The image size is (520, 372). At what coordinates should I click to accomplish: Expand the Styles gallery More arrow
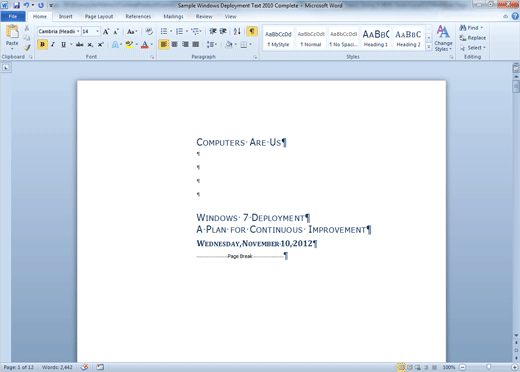[429, 47]
